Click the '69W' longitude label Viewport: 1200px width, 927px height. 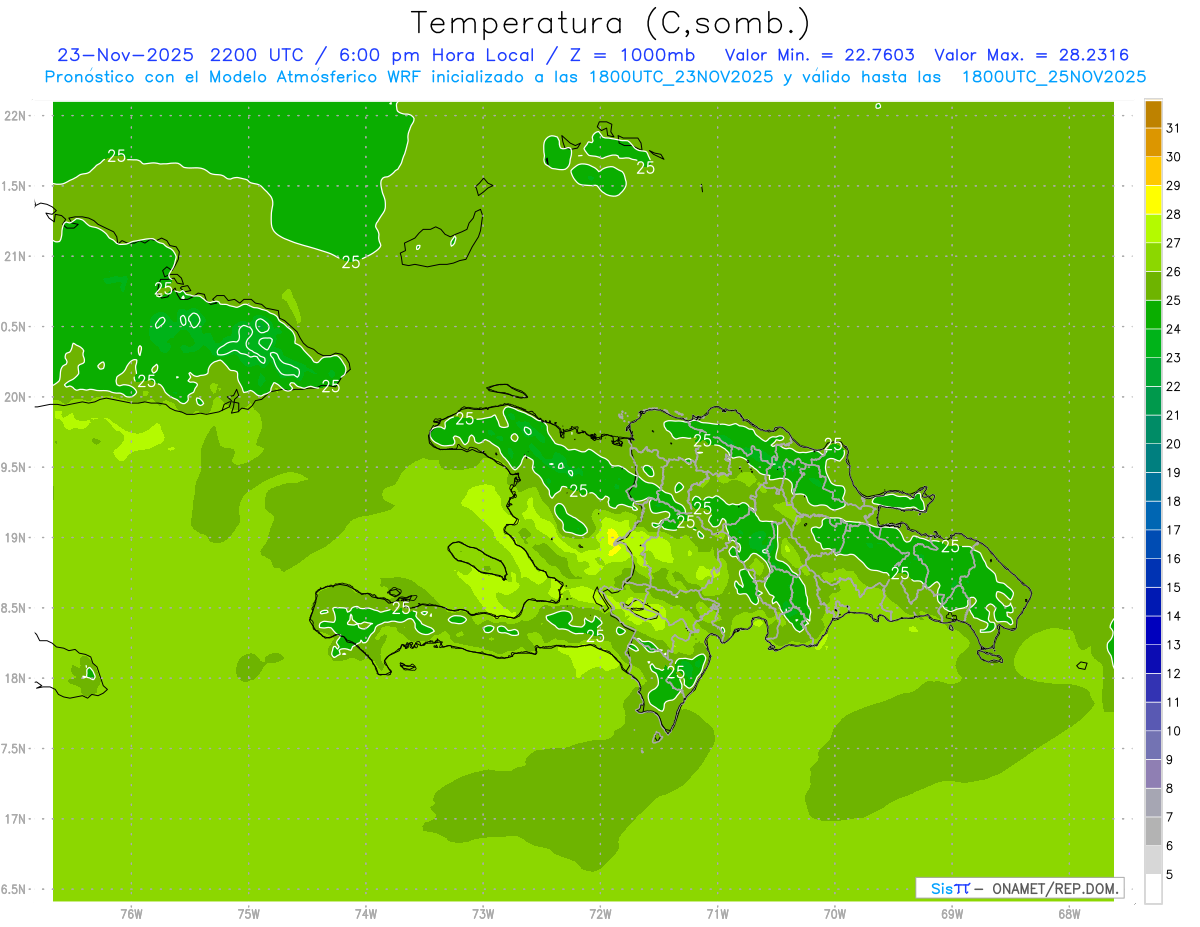tap(952, 914)
